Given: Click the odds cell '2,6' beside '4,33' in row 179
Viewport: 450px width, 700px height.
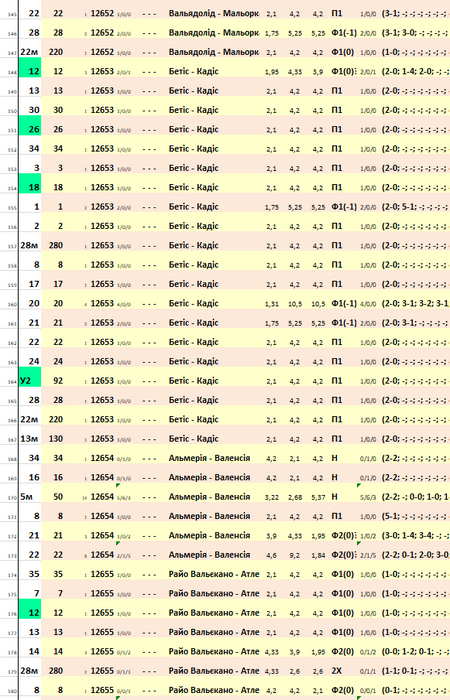Looking at the screenshot, I should (x=295, y=671).
